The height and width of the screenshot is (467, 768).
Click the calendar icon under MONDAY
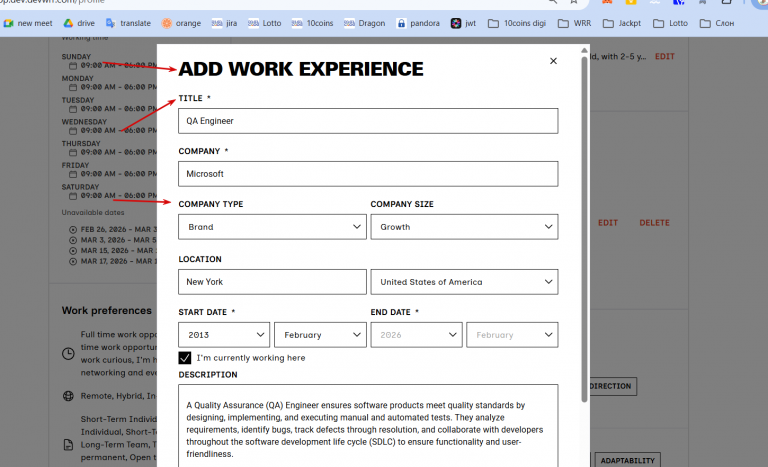[x=73, y=87]
